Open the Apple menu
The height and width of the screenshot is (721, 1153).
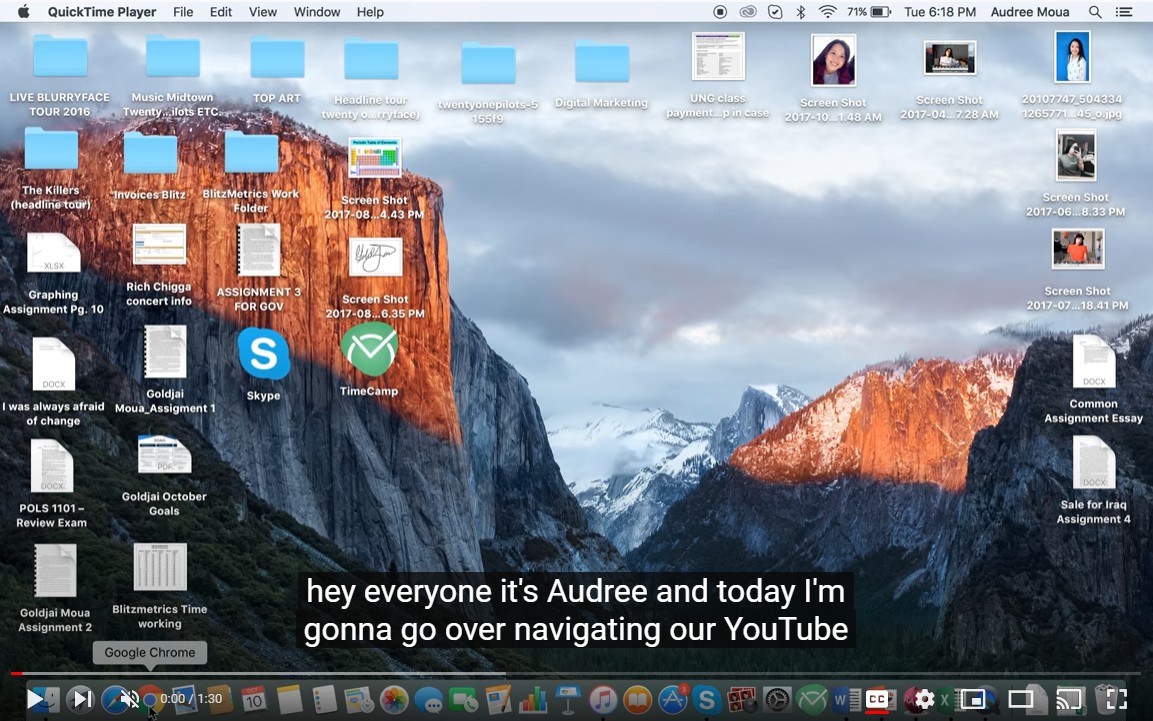(24, 12)
